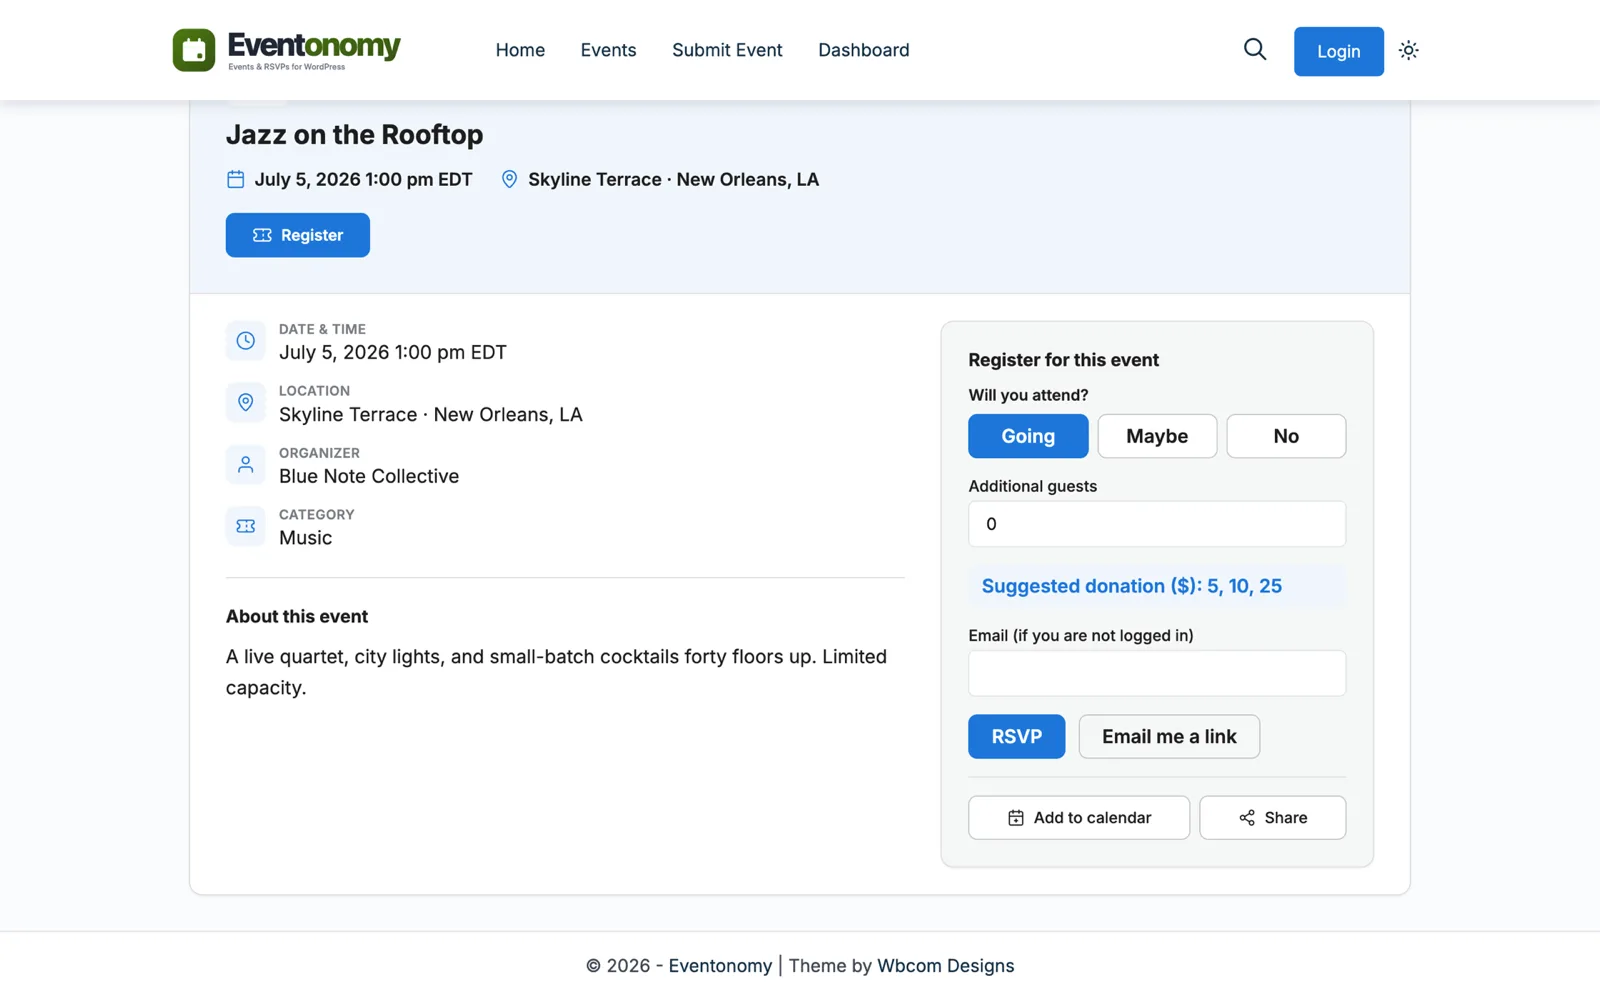The image size is (1600, 1000).
Task: Click the location pin icon beside Location
Action: click(x=245, y=403)
